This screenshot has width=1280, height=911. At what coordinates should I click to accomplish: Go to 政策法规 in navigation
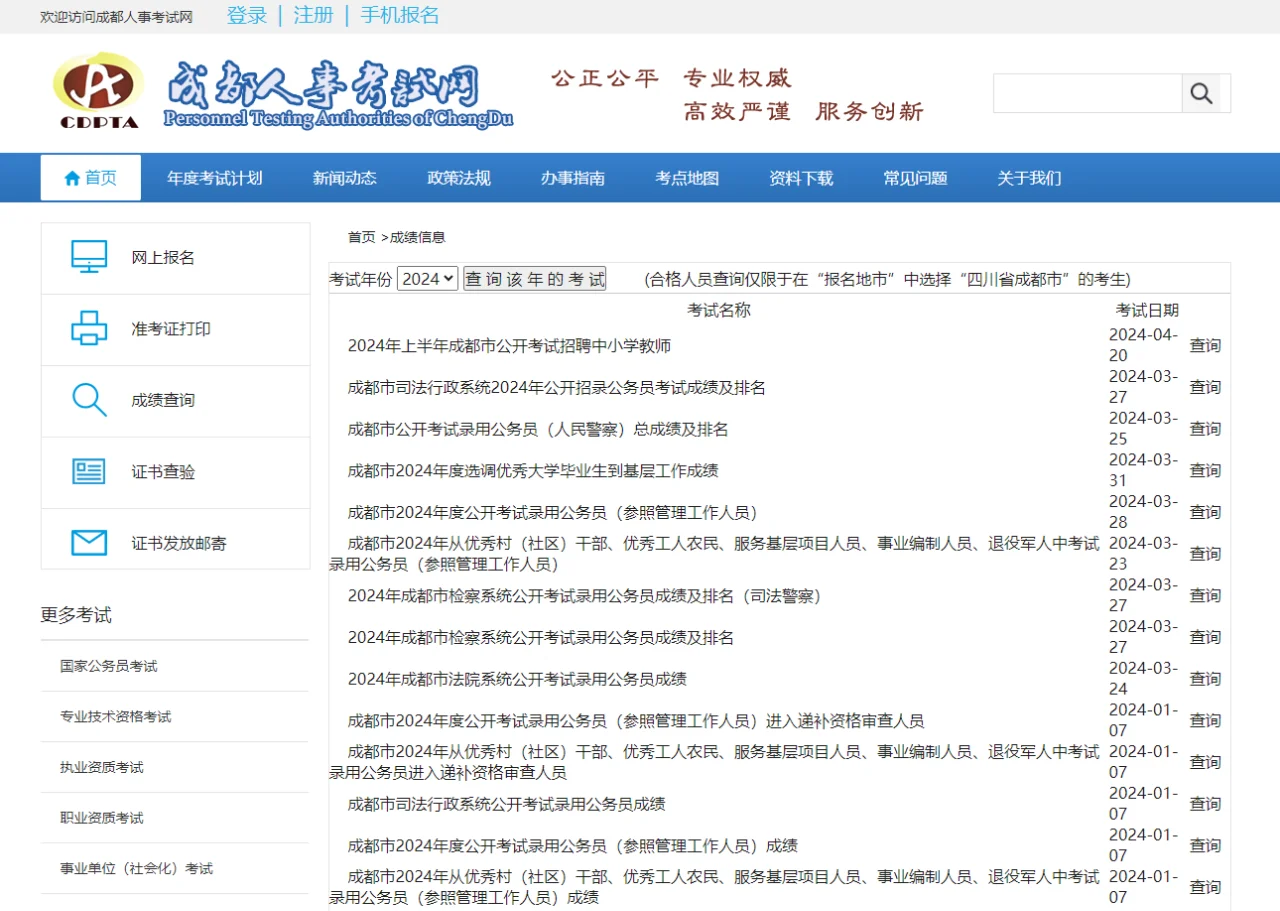pyautogui.click(x=459, y=178)
